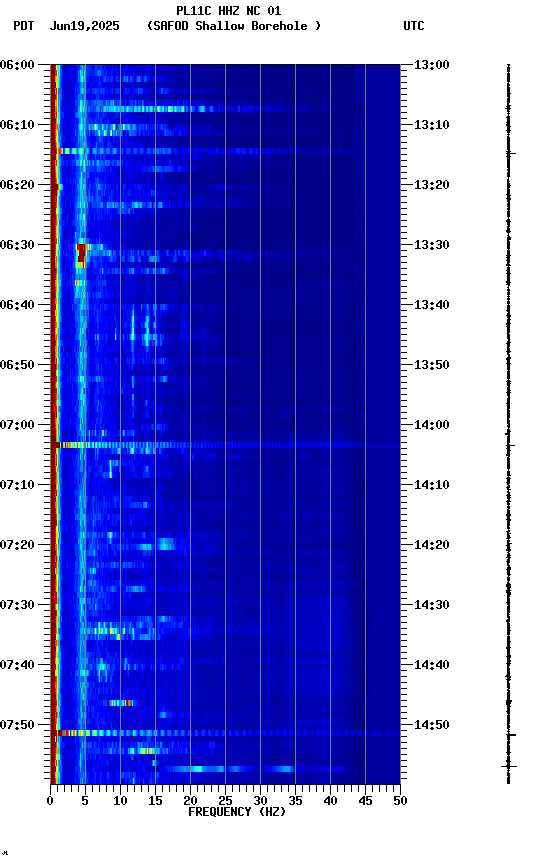The height and width of the screenshot is (864, 552).
Task: Click the '50' frequency axis label
Action: click(x=401, y=801)
